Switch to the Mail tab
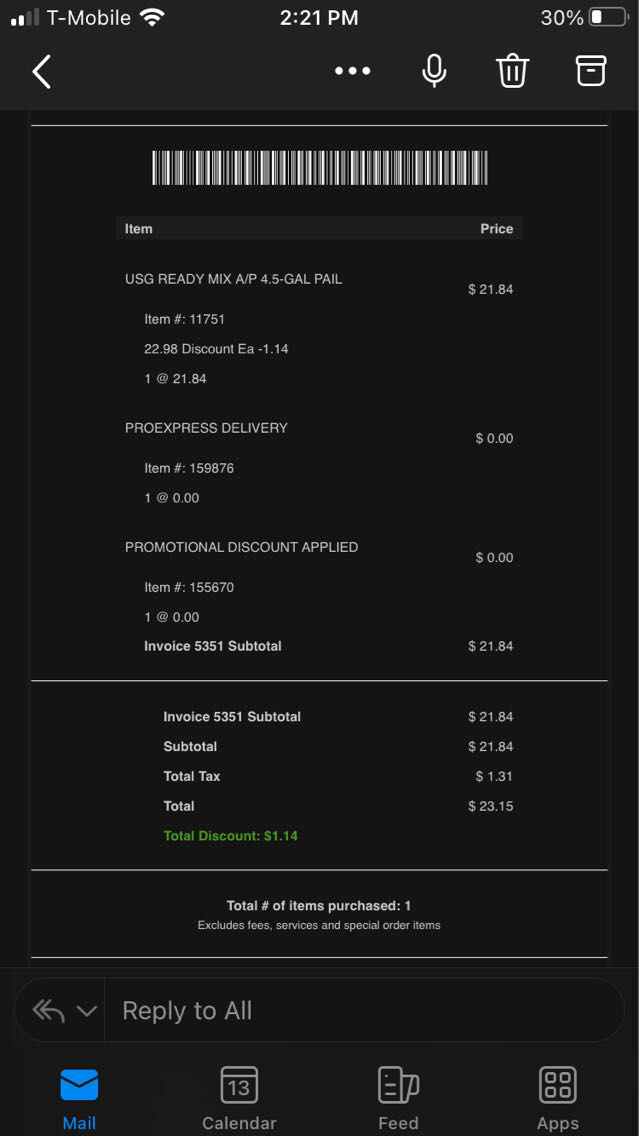Viewport: 639px width, 1136px height. click(x=79, y=1097)
